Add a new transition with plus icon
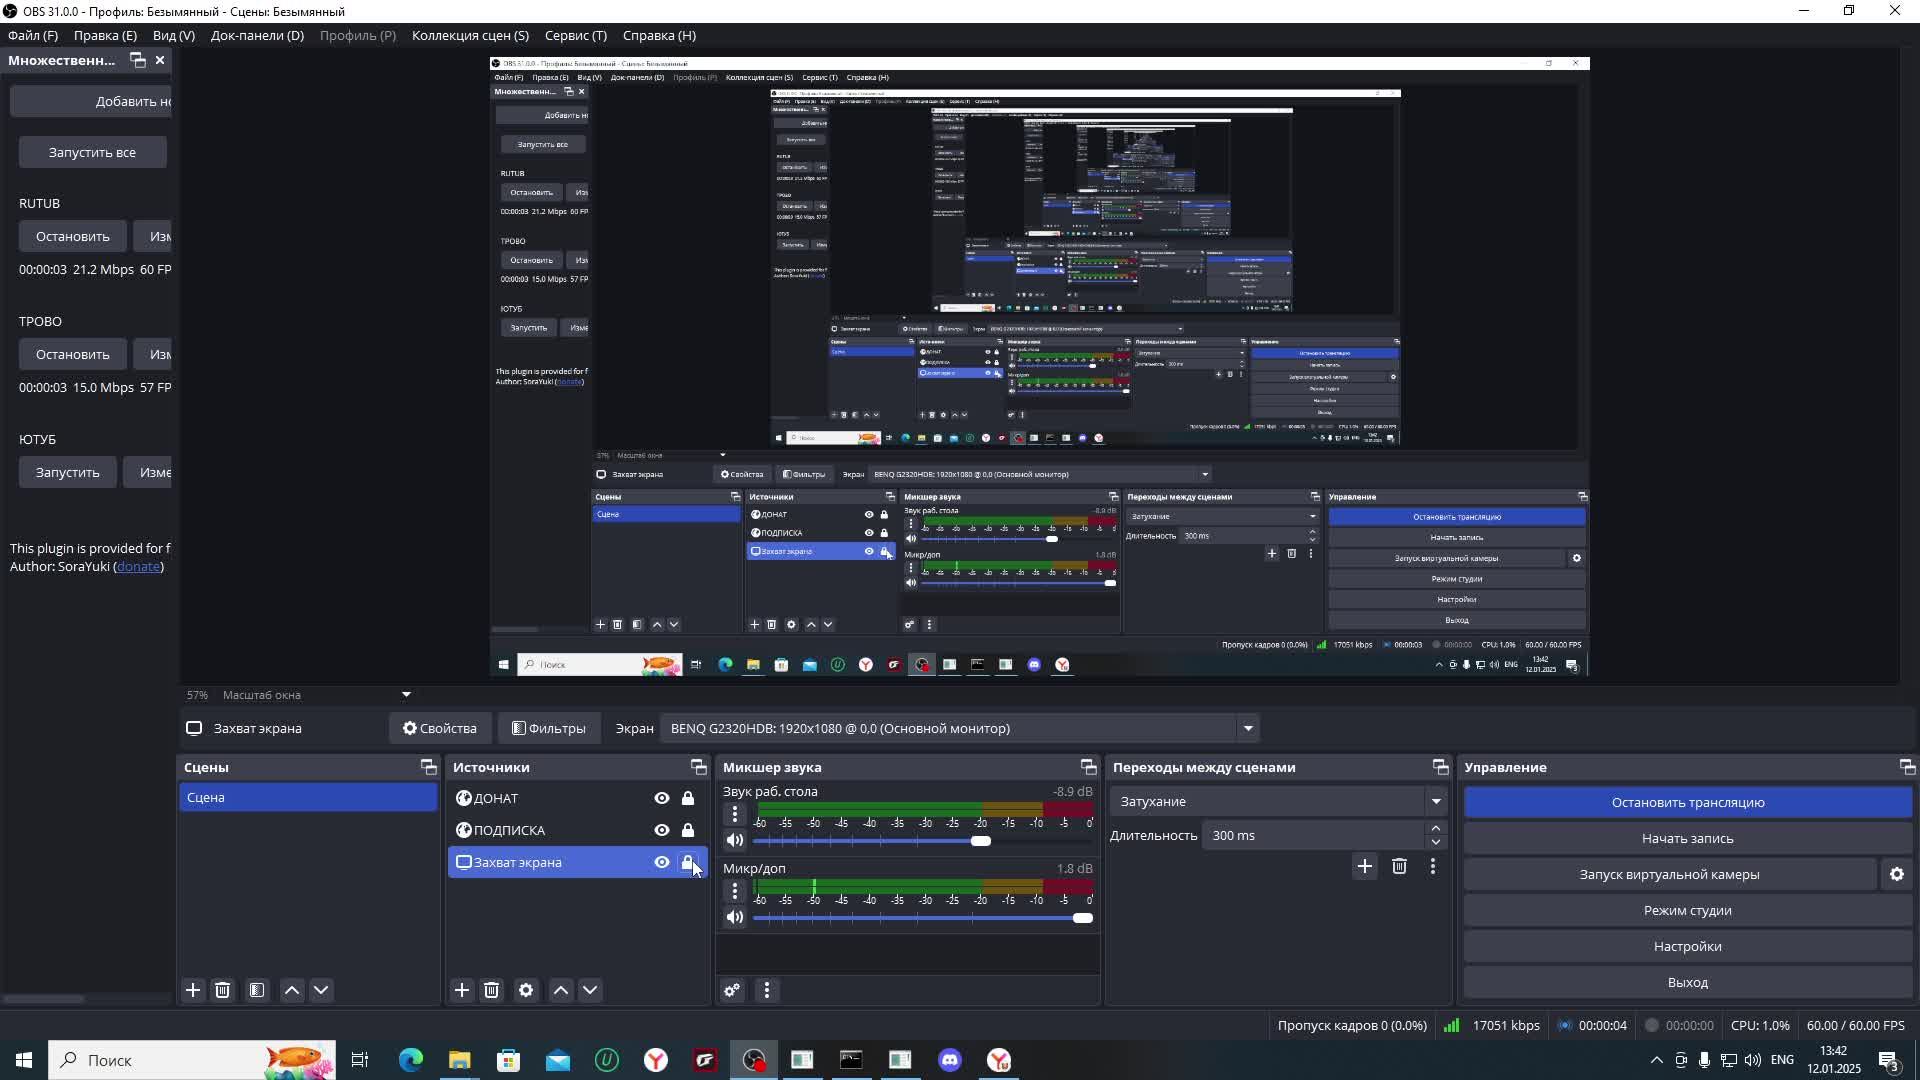The height and width of the screenshot is (1080, 1920). (x=1364, y=866)
